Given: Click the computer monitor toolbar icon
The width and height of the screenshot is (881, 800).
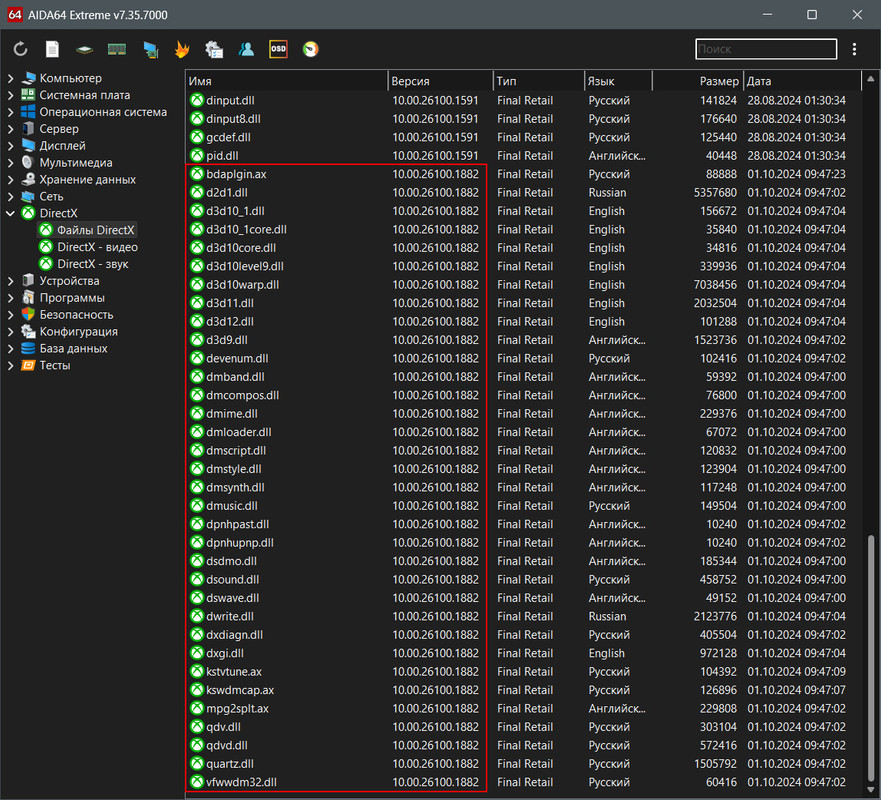Looking at the screenshot, I should pos(151,49).
